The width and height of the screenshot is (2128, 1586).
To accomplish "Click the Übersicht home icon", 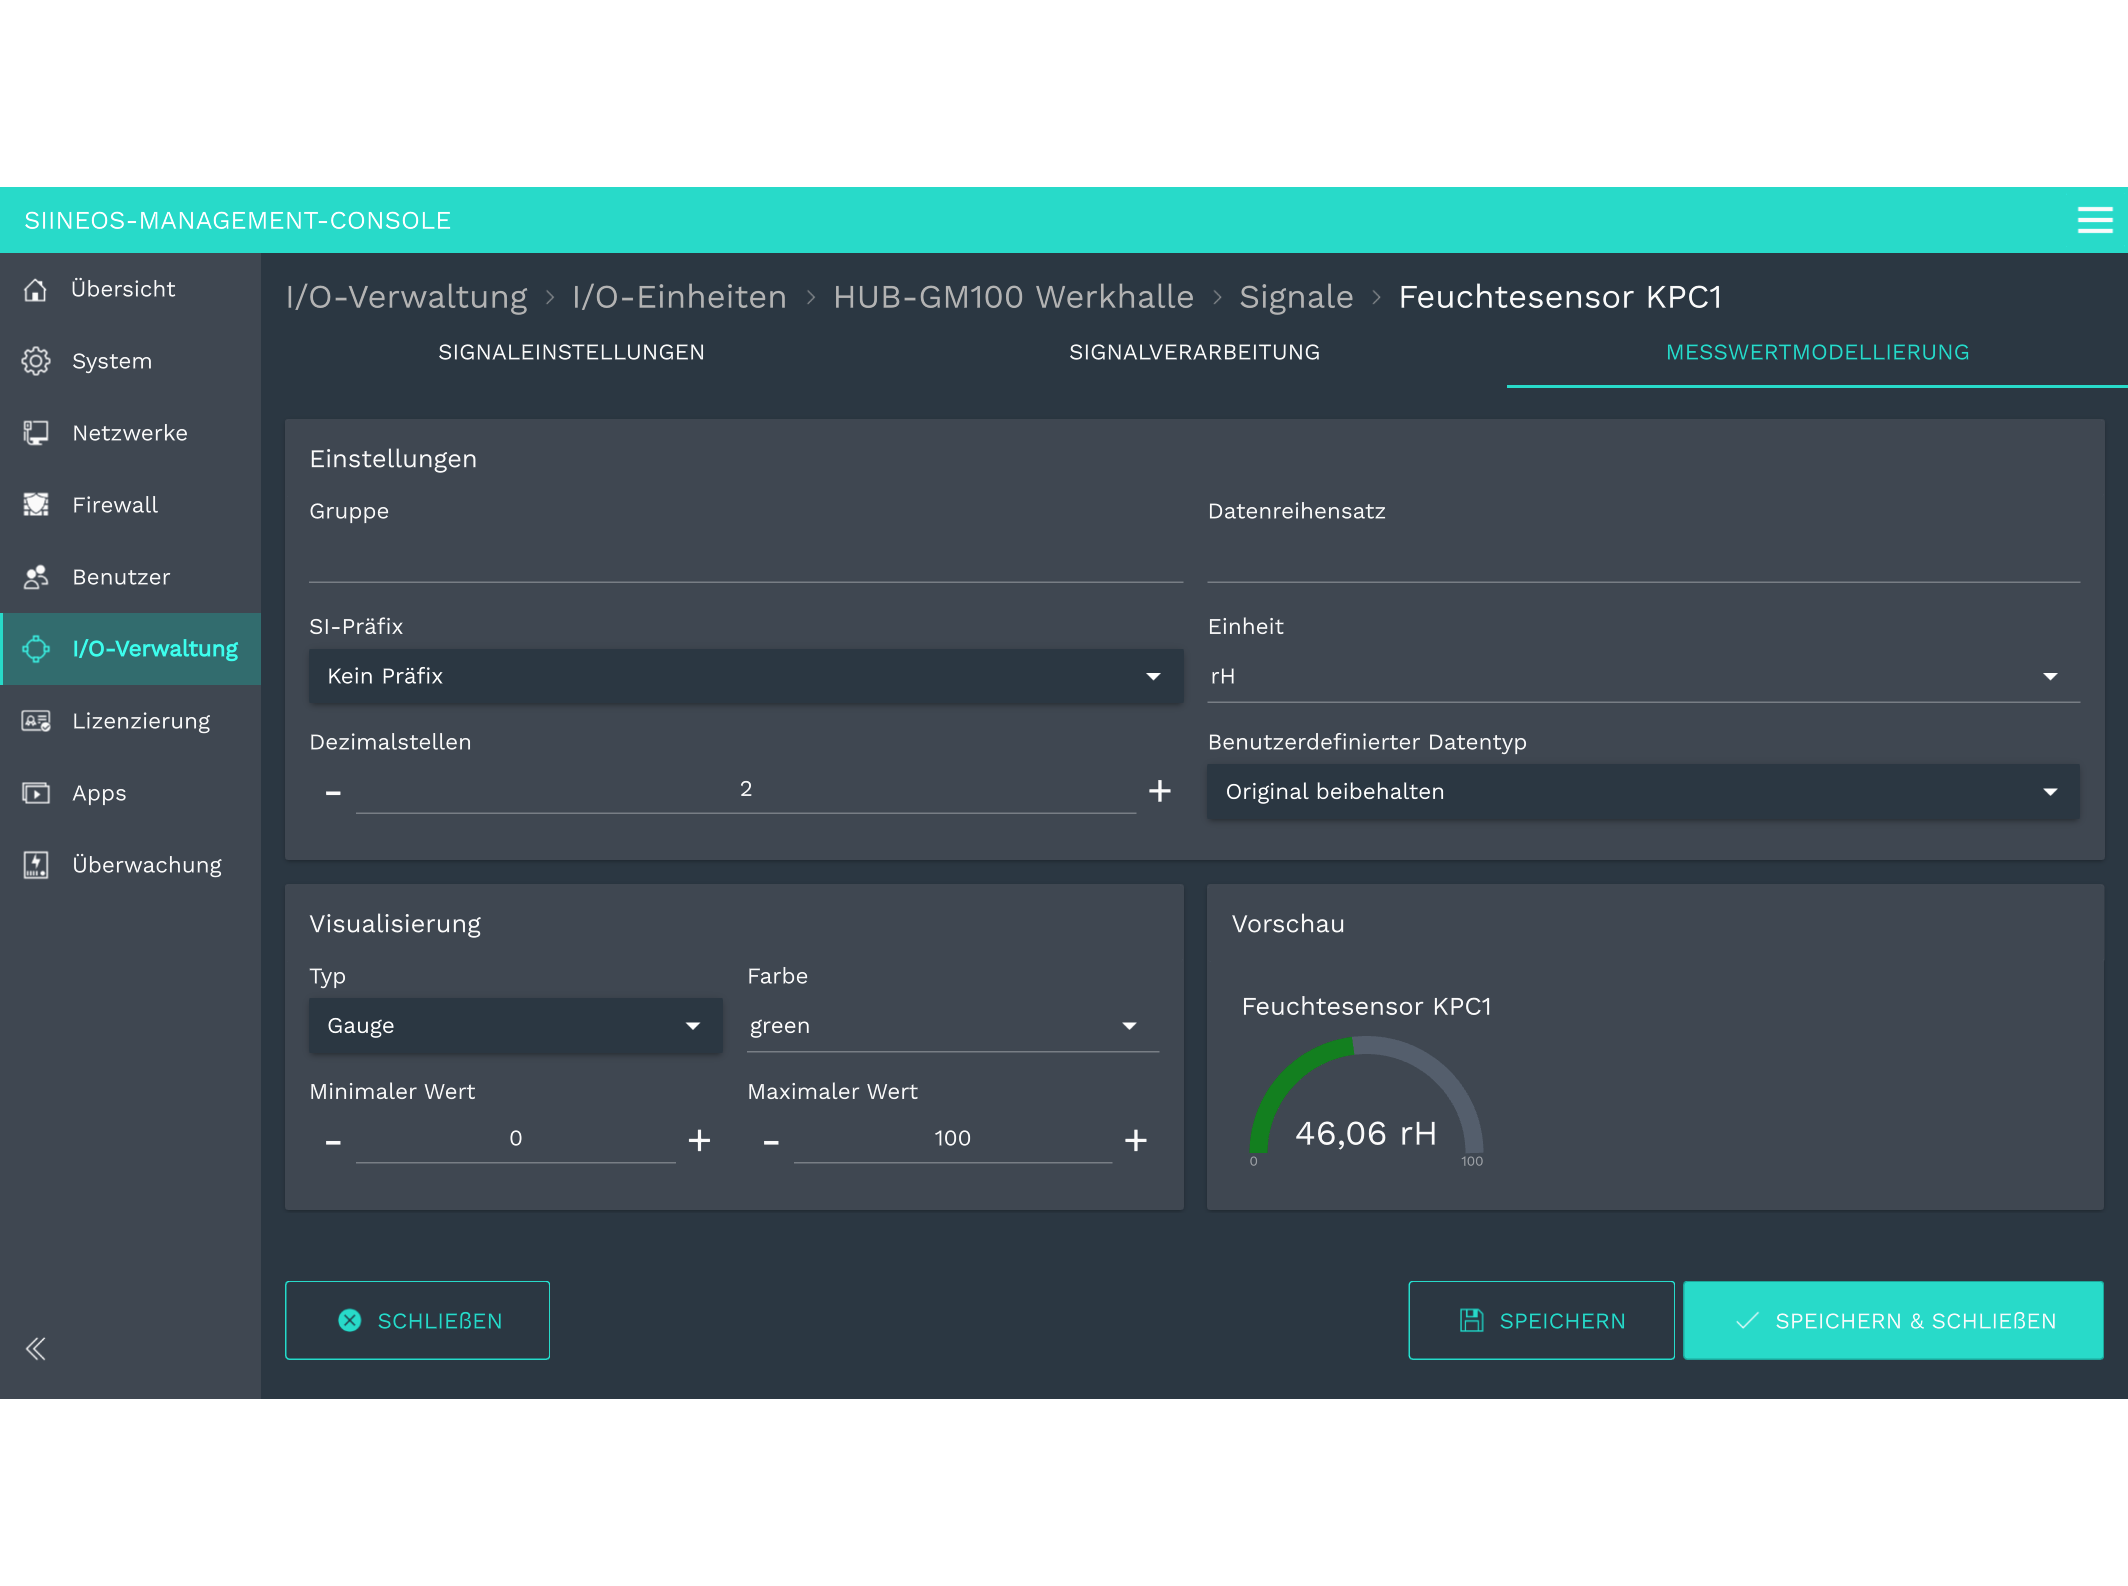I will click(36, 290).
